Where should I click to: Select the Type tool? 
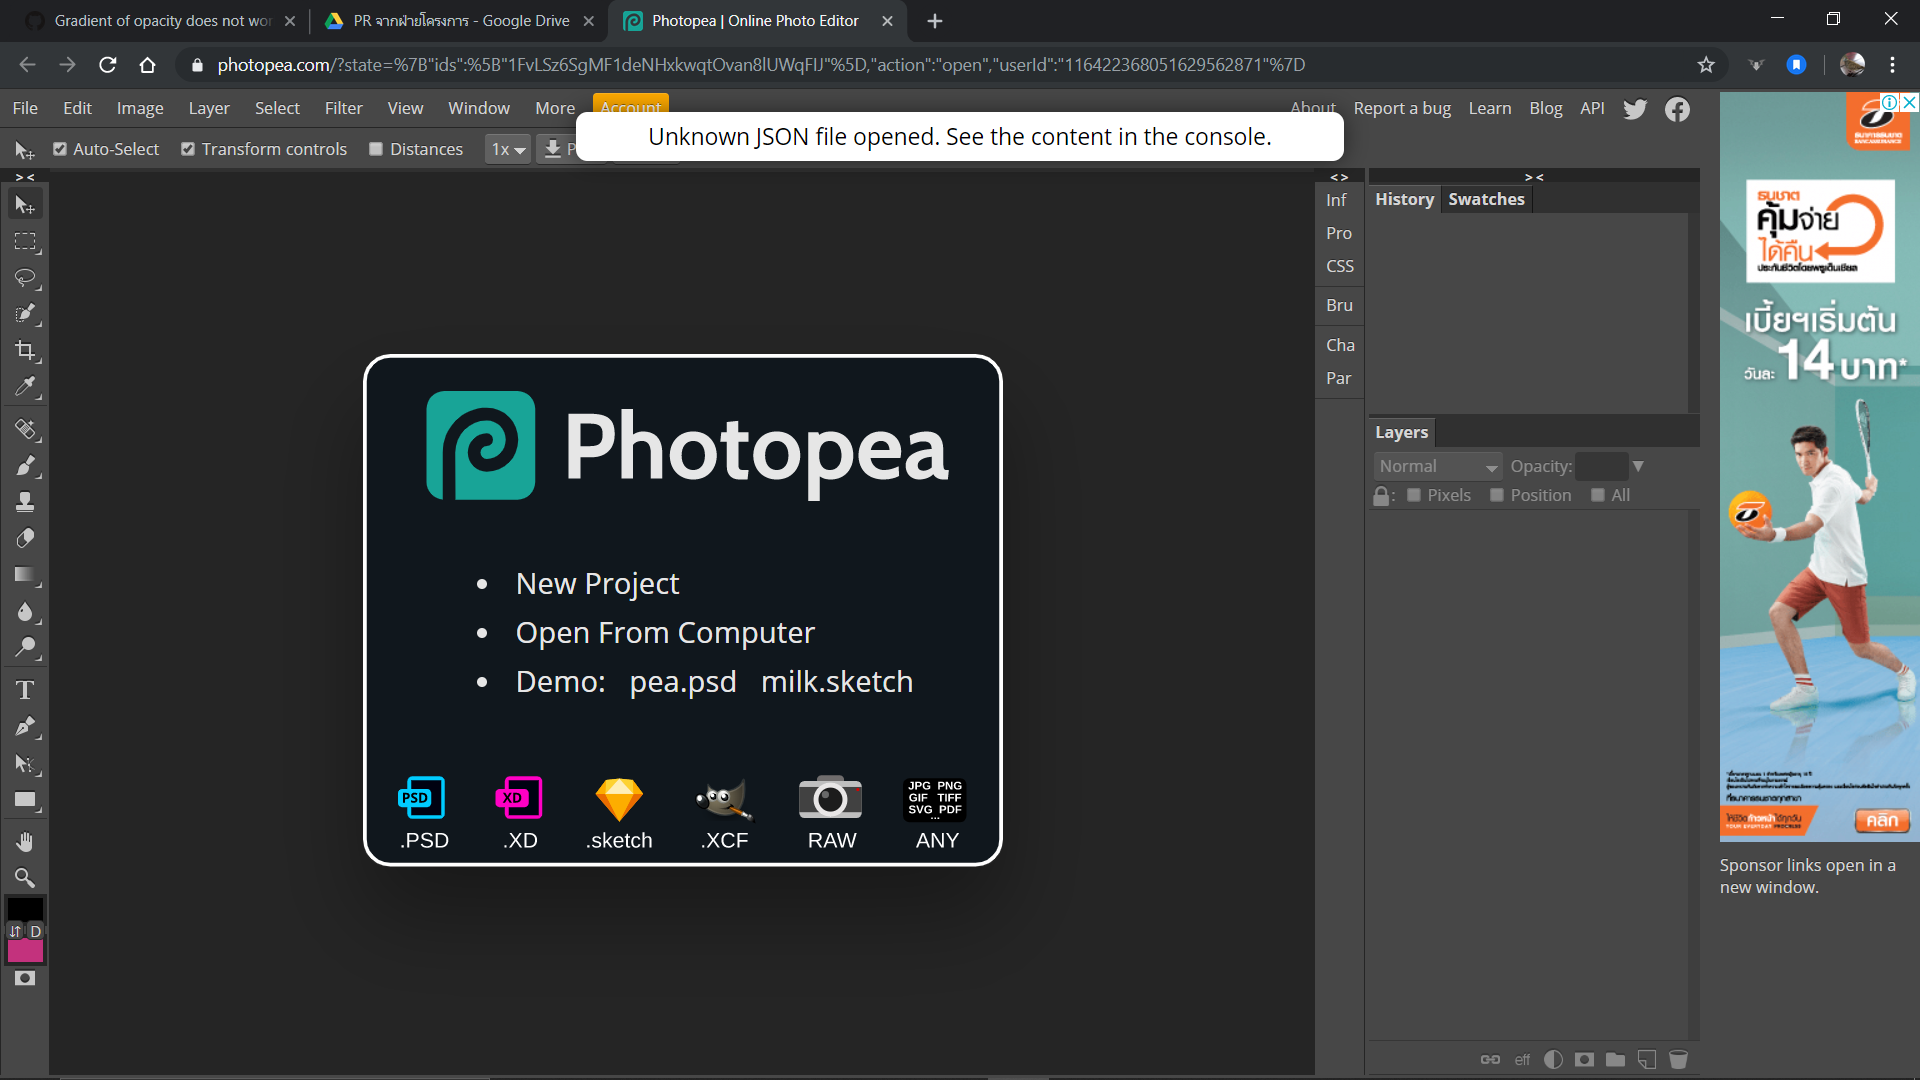pyautogui.click(x=25, y=690)
